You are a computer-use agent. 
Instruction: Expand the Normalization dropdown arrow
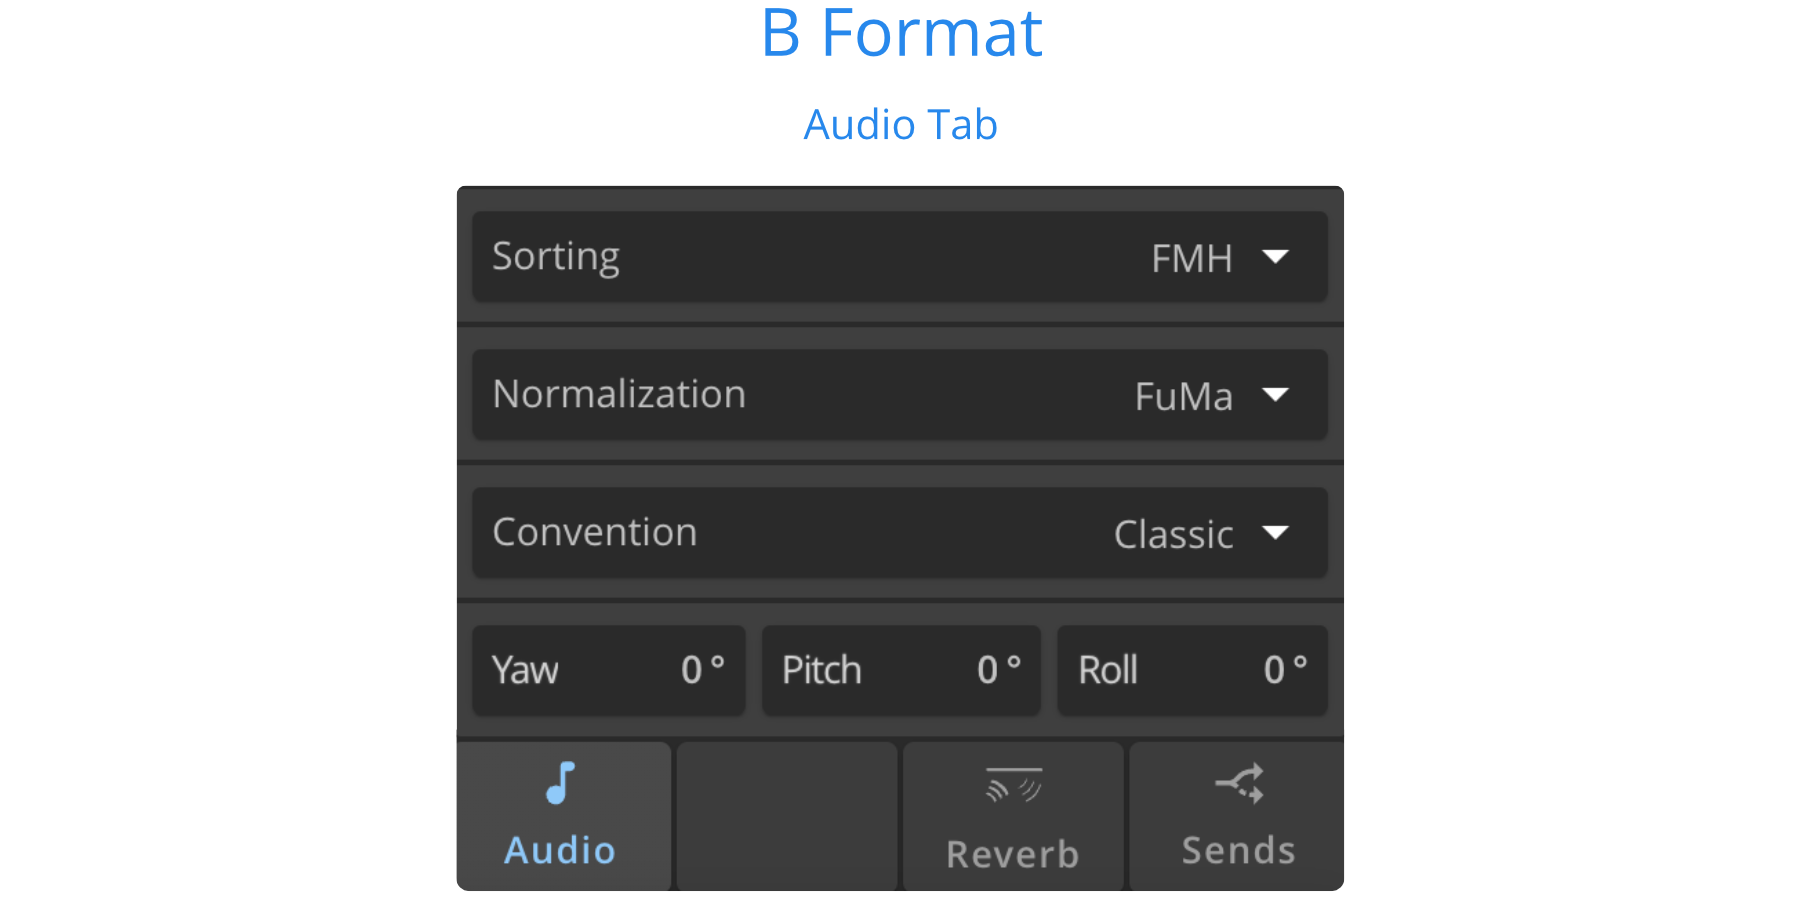(1275, 395)
